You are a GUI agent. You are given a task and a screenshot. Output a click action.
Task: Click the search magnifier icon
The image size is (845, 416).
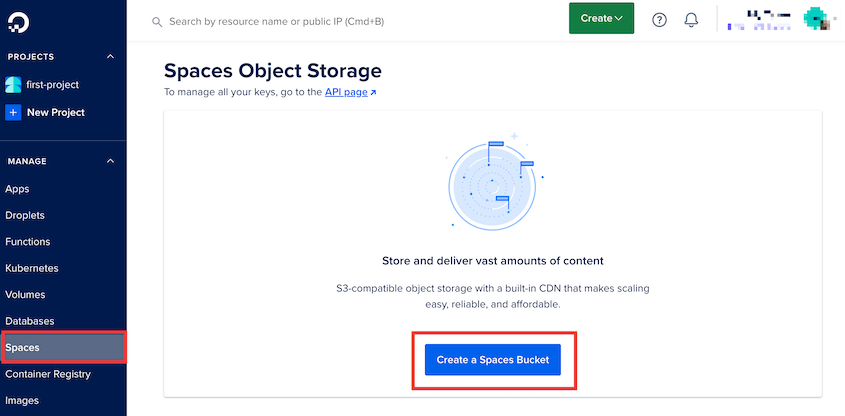point(157,22)
